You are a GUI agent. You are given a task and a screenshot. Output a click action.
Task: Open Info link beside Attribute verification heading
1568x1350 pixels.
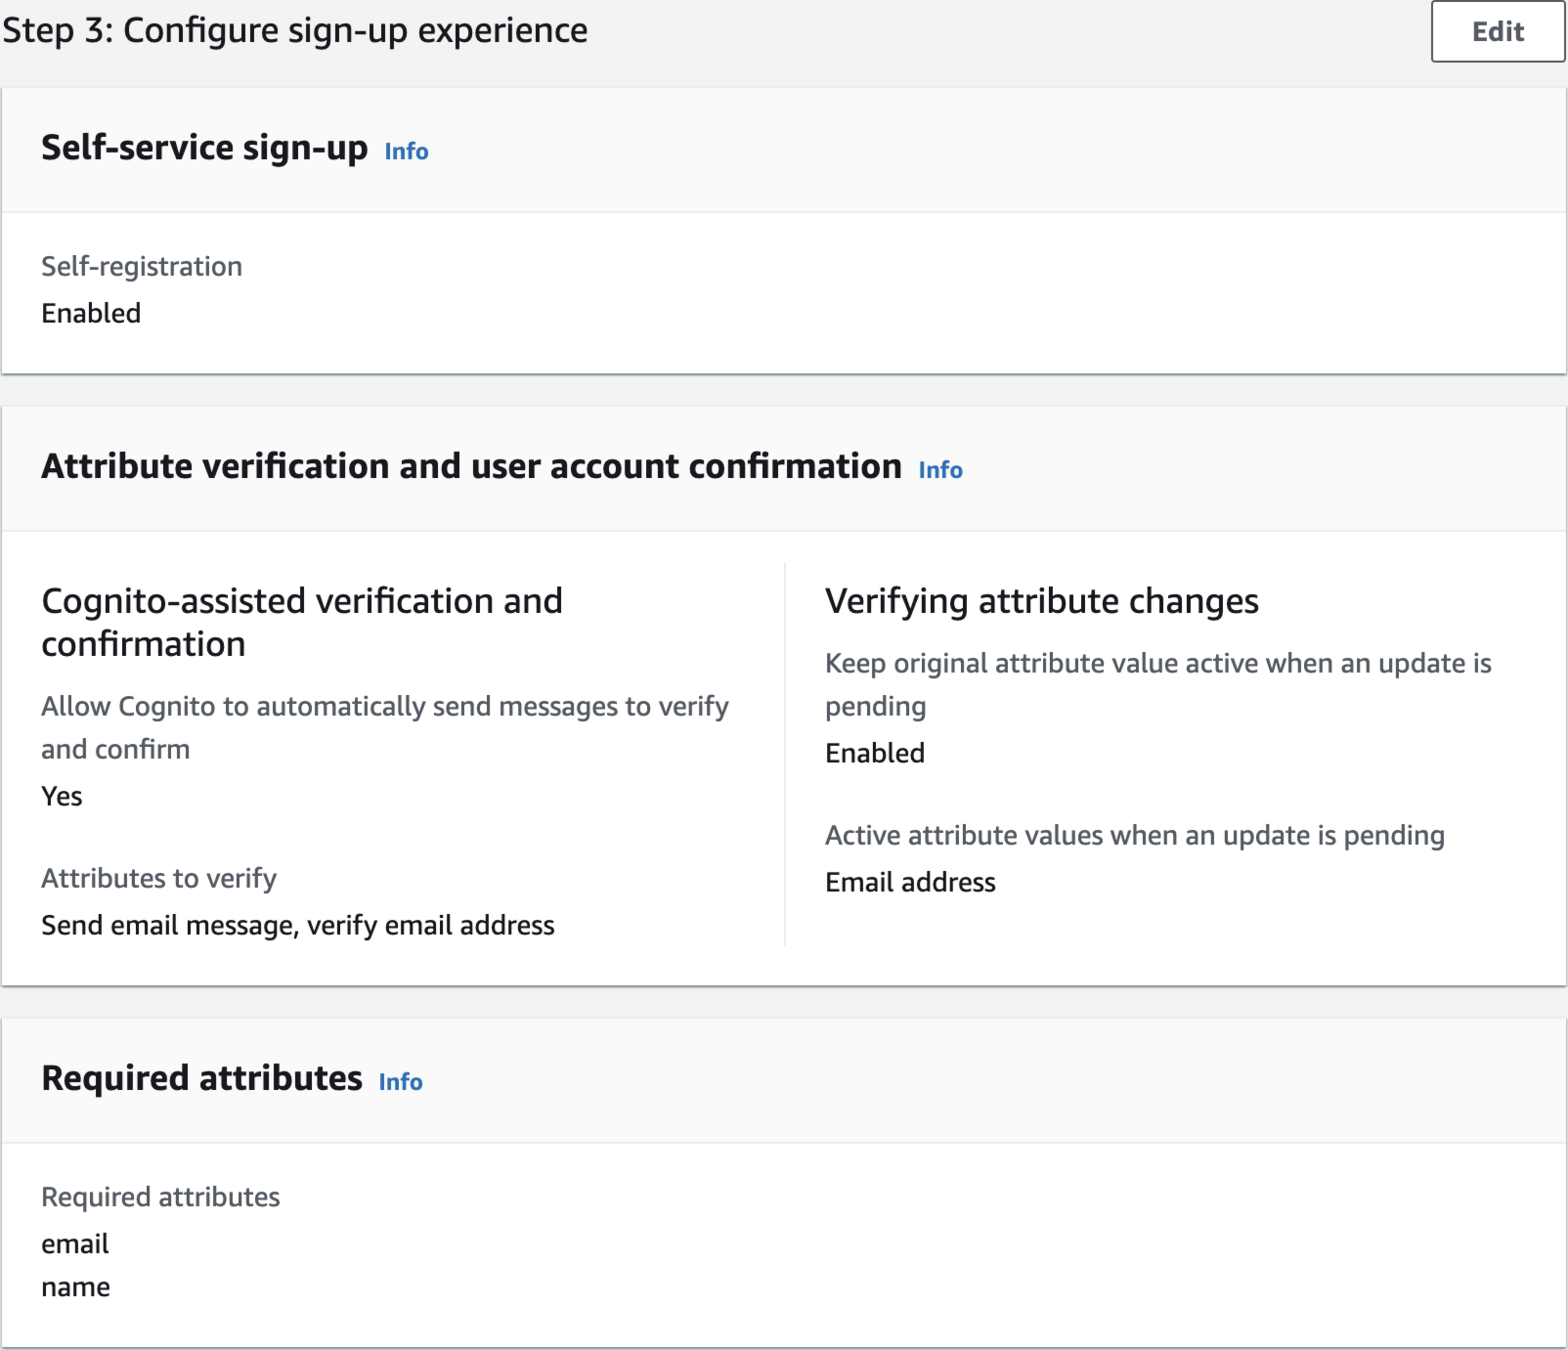[940, 470]
